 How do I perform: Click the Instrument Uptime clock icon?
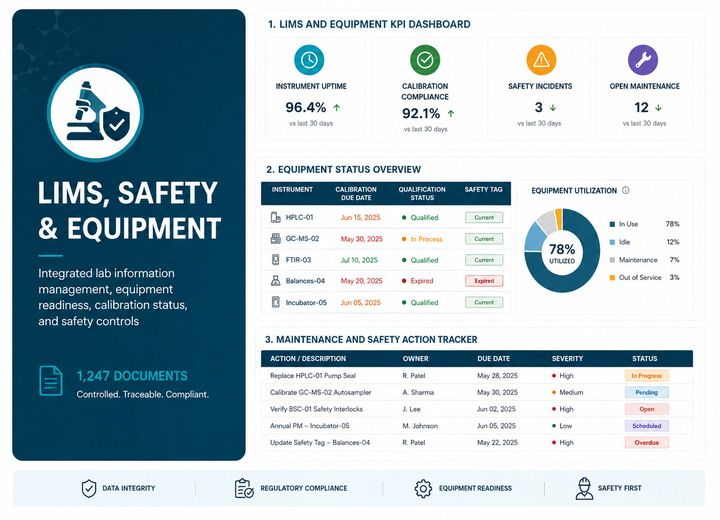[x=309, y=60]
